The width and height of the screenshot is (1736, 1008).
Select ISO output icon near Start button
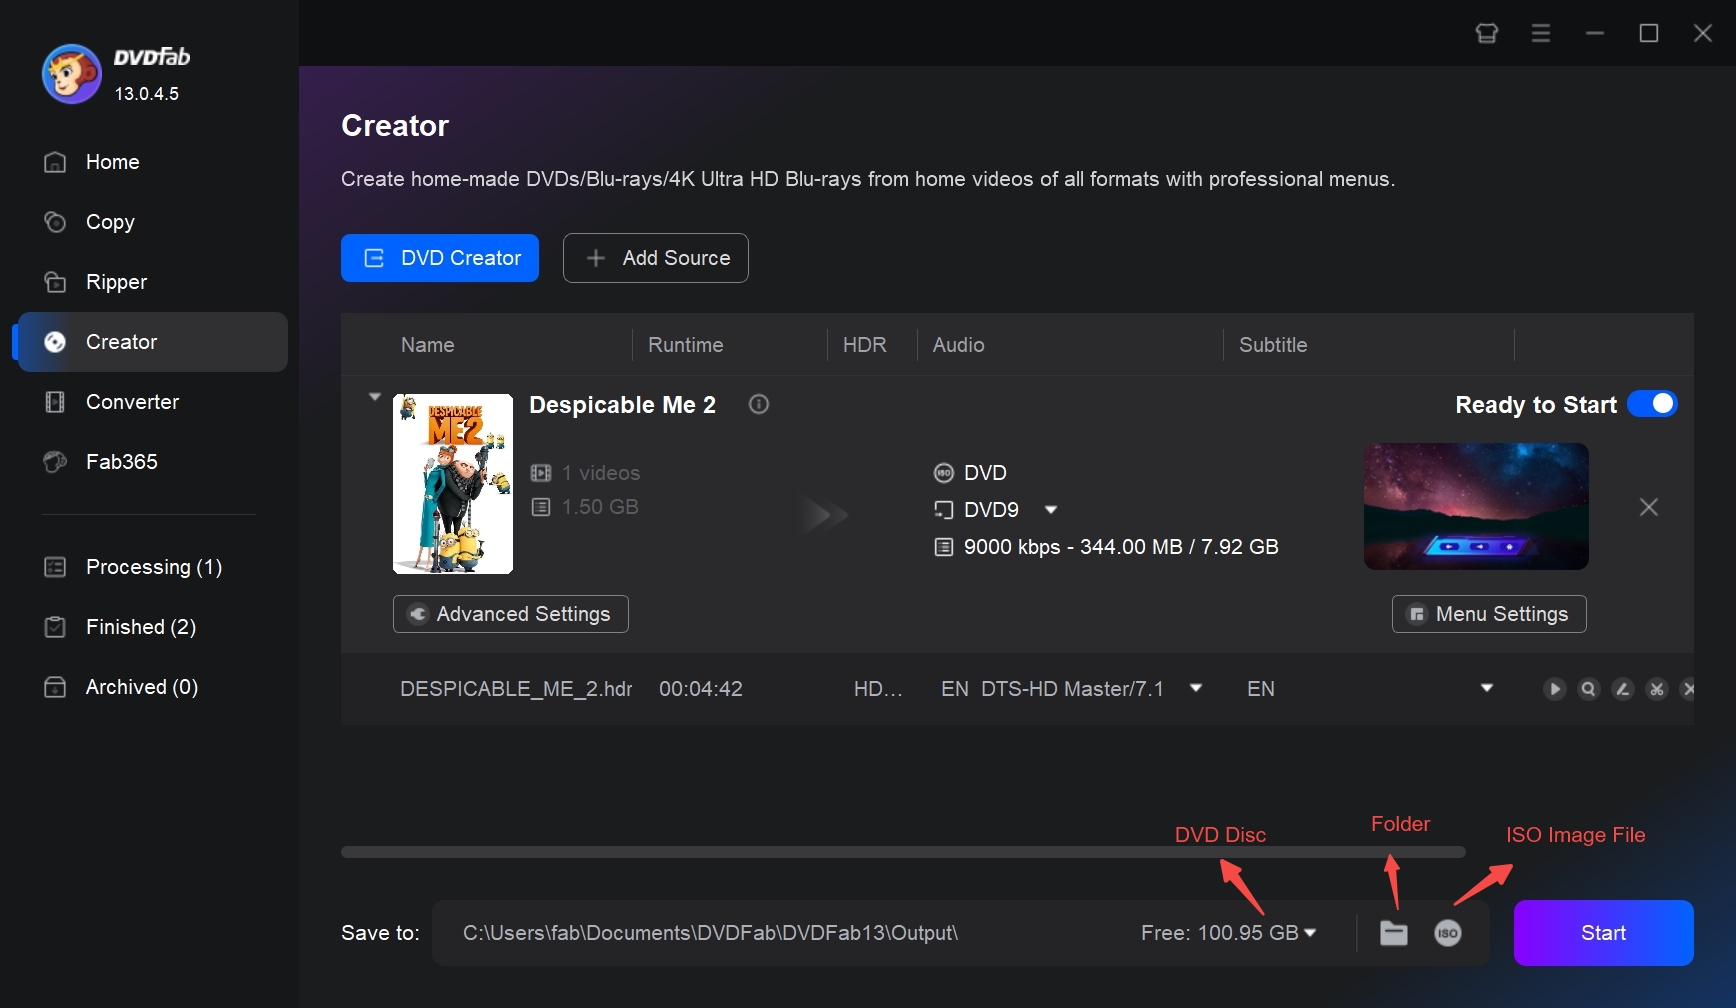pos(1448,933)
